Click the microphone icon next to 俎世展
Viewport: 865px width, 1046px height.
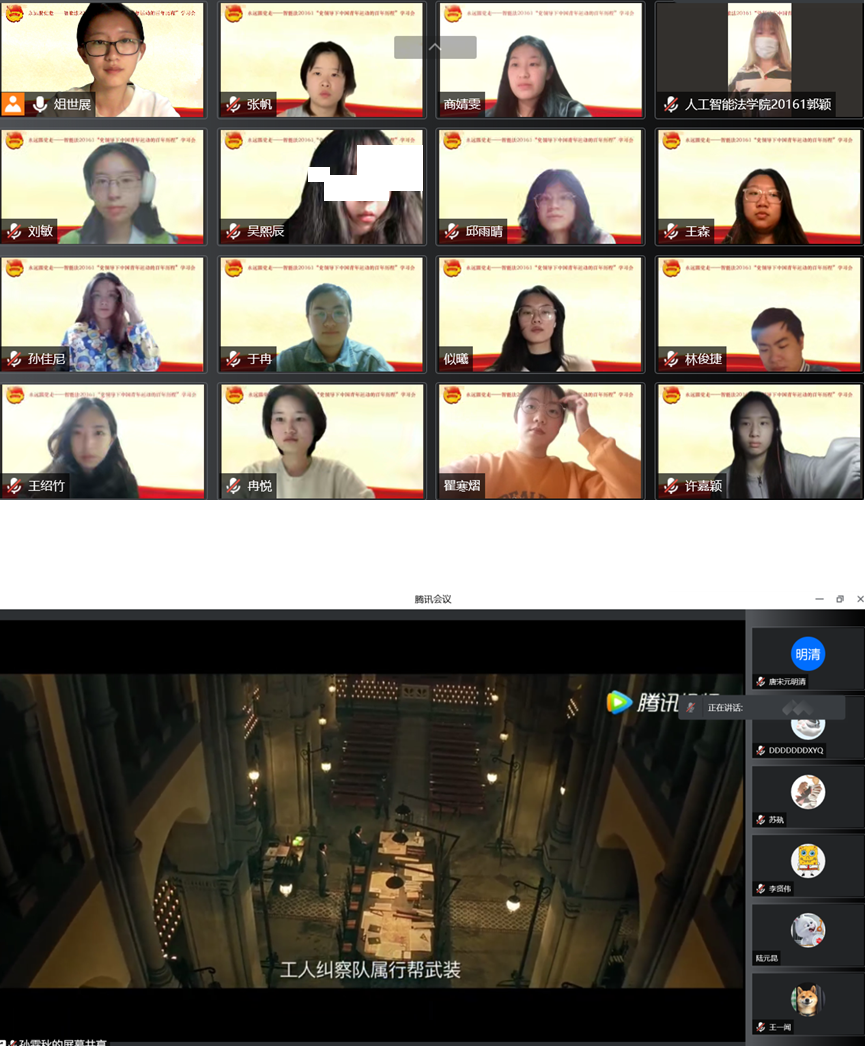click(x=40, y=104)
